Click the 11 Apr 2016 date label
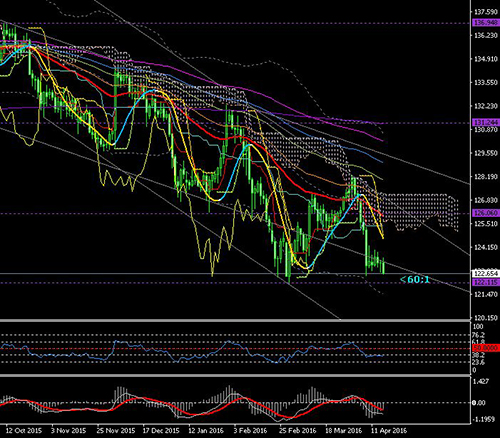Image resolution: width=500 pixels, height=438 pixels. [389, 430]
